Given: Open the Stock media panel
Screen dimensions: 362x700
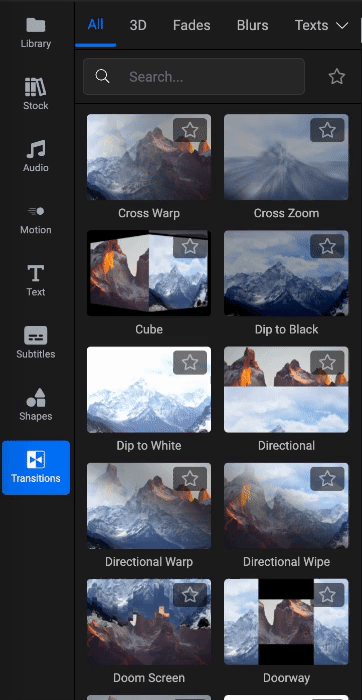Looking at the screenshot, I should [x=36, y=95].
